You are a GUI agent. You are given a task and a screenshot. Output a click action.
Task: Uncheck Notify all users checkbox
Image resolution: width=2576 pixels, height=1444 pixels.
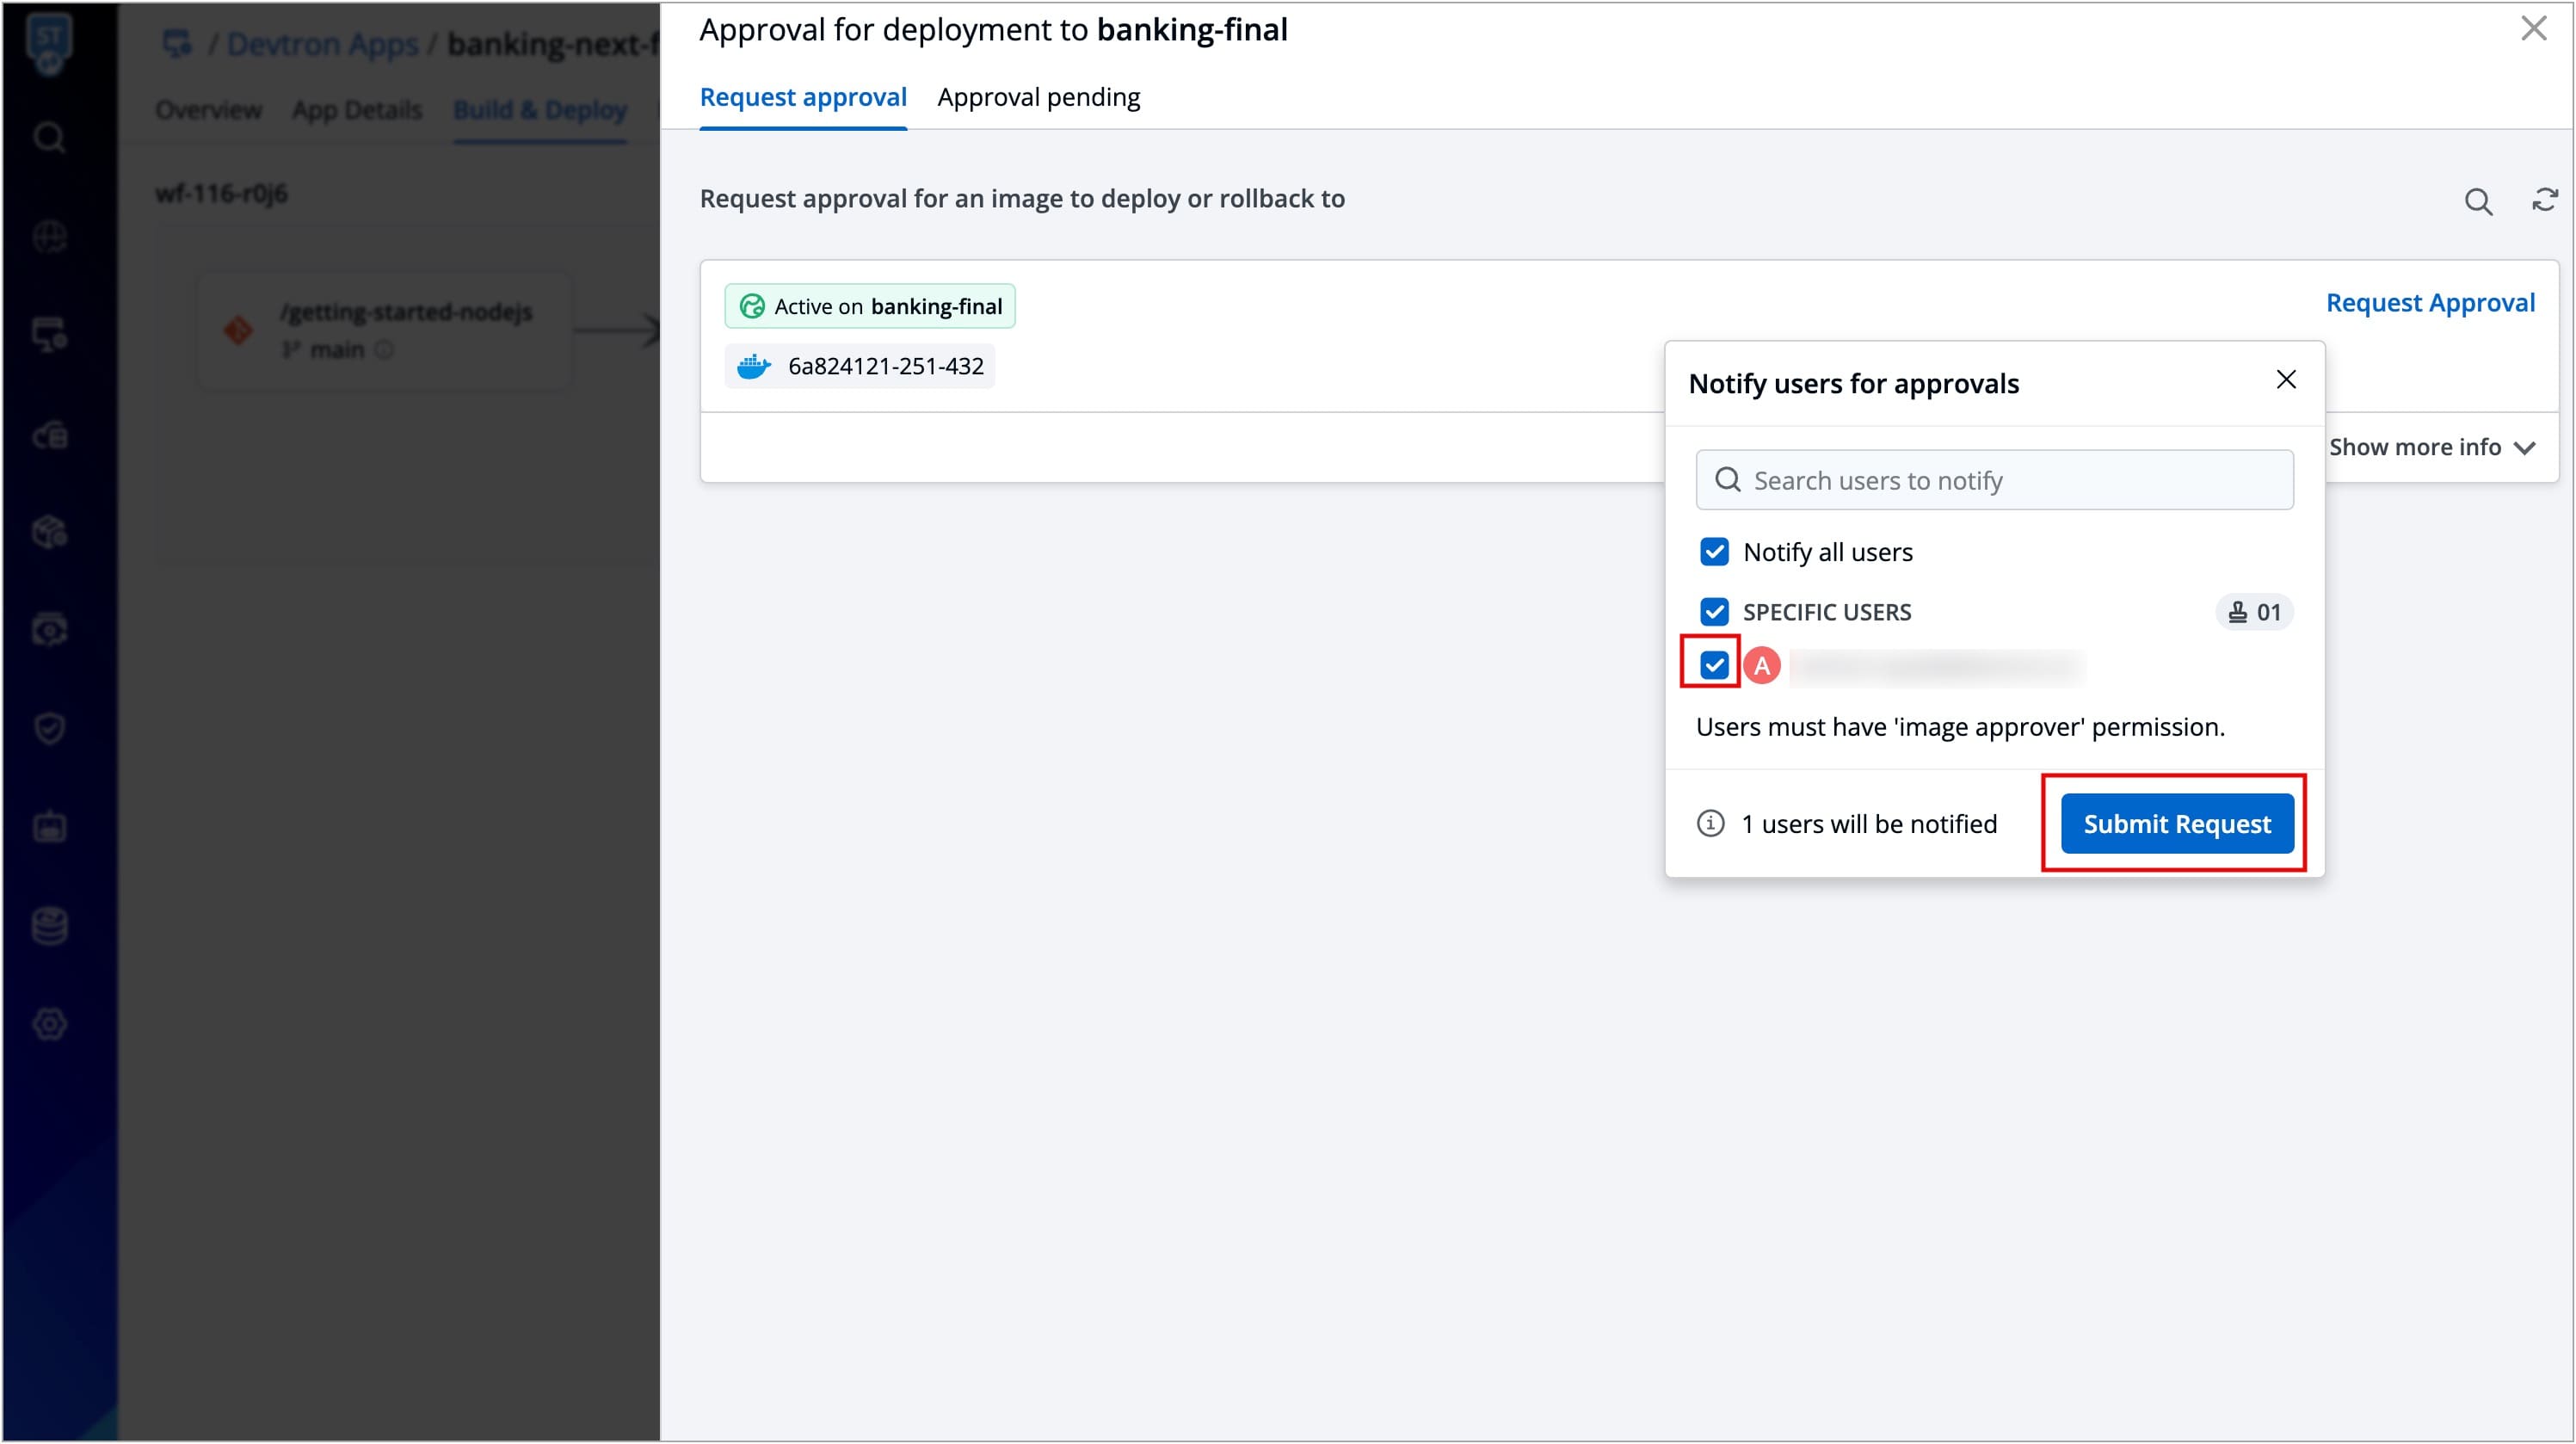1714,552
